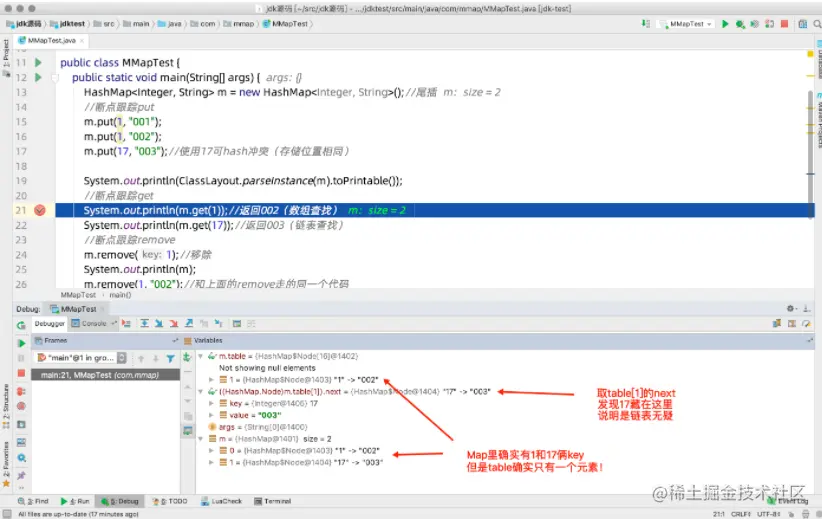This screenshot has height=519, width=822.
Task: Collapse the m.table variable node
Action: point(200,356)
